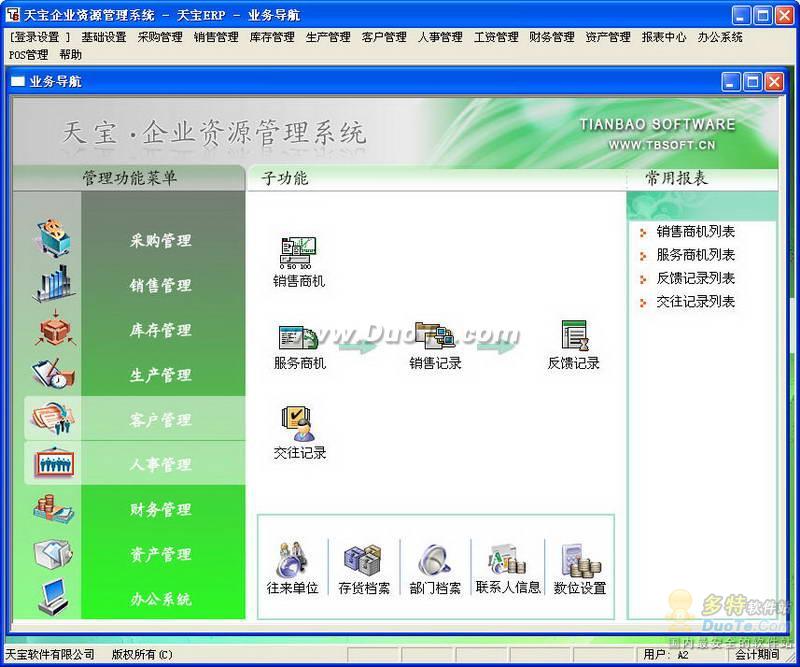Open the 库存管理 menu in menu bar
Screen dimensions: 800x667
(272, 37)
